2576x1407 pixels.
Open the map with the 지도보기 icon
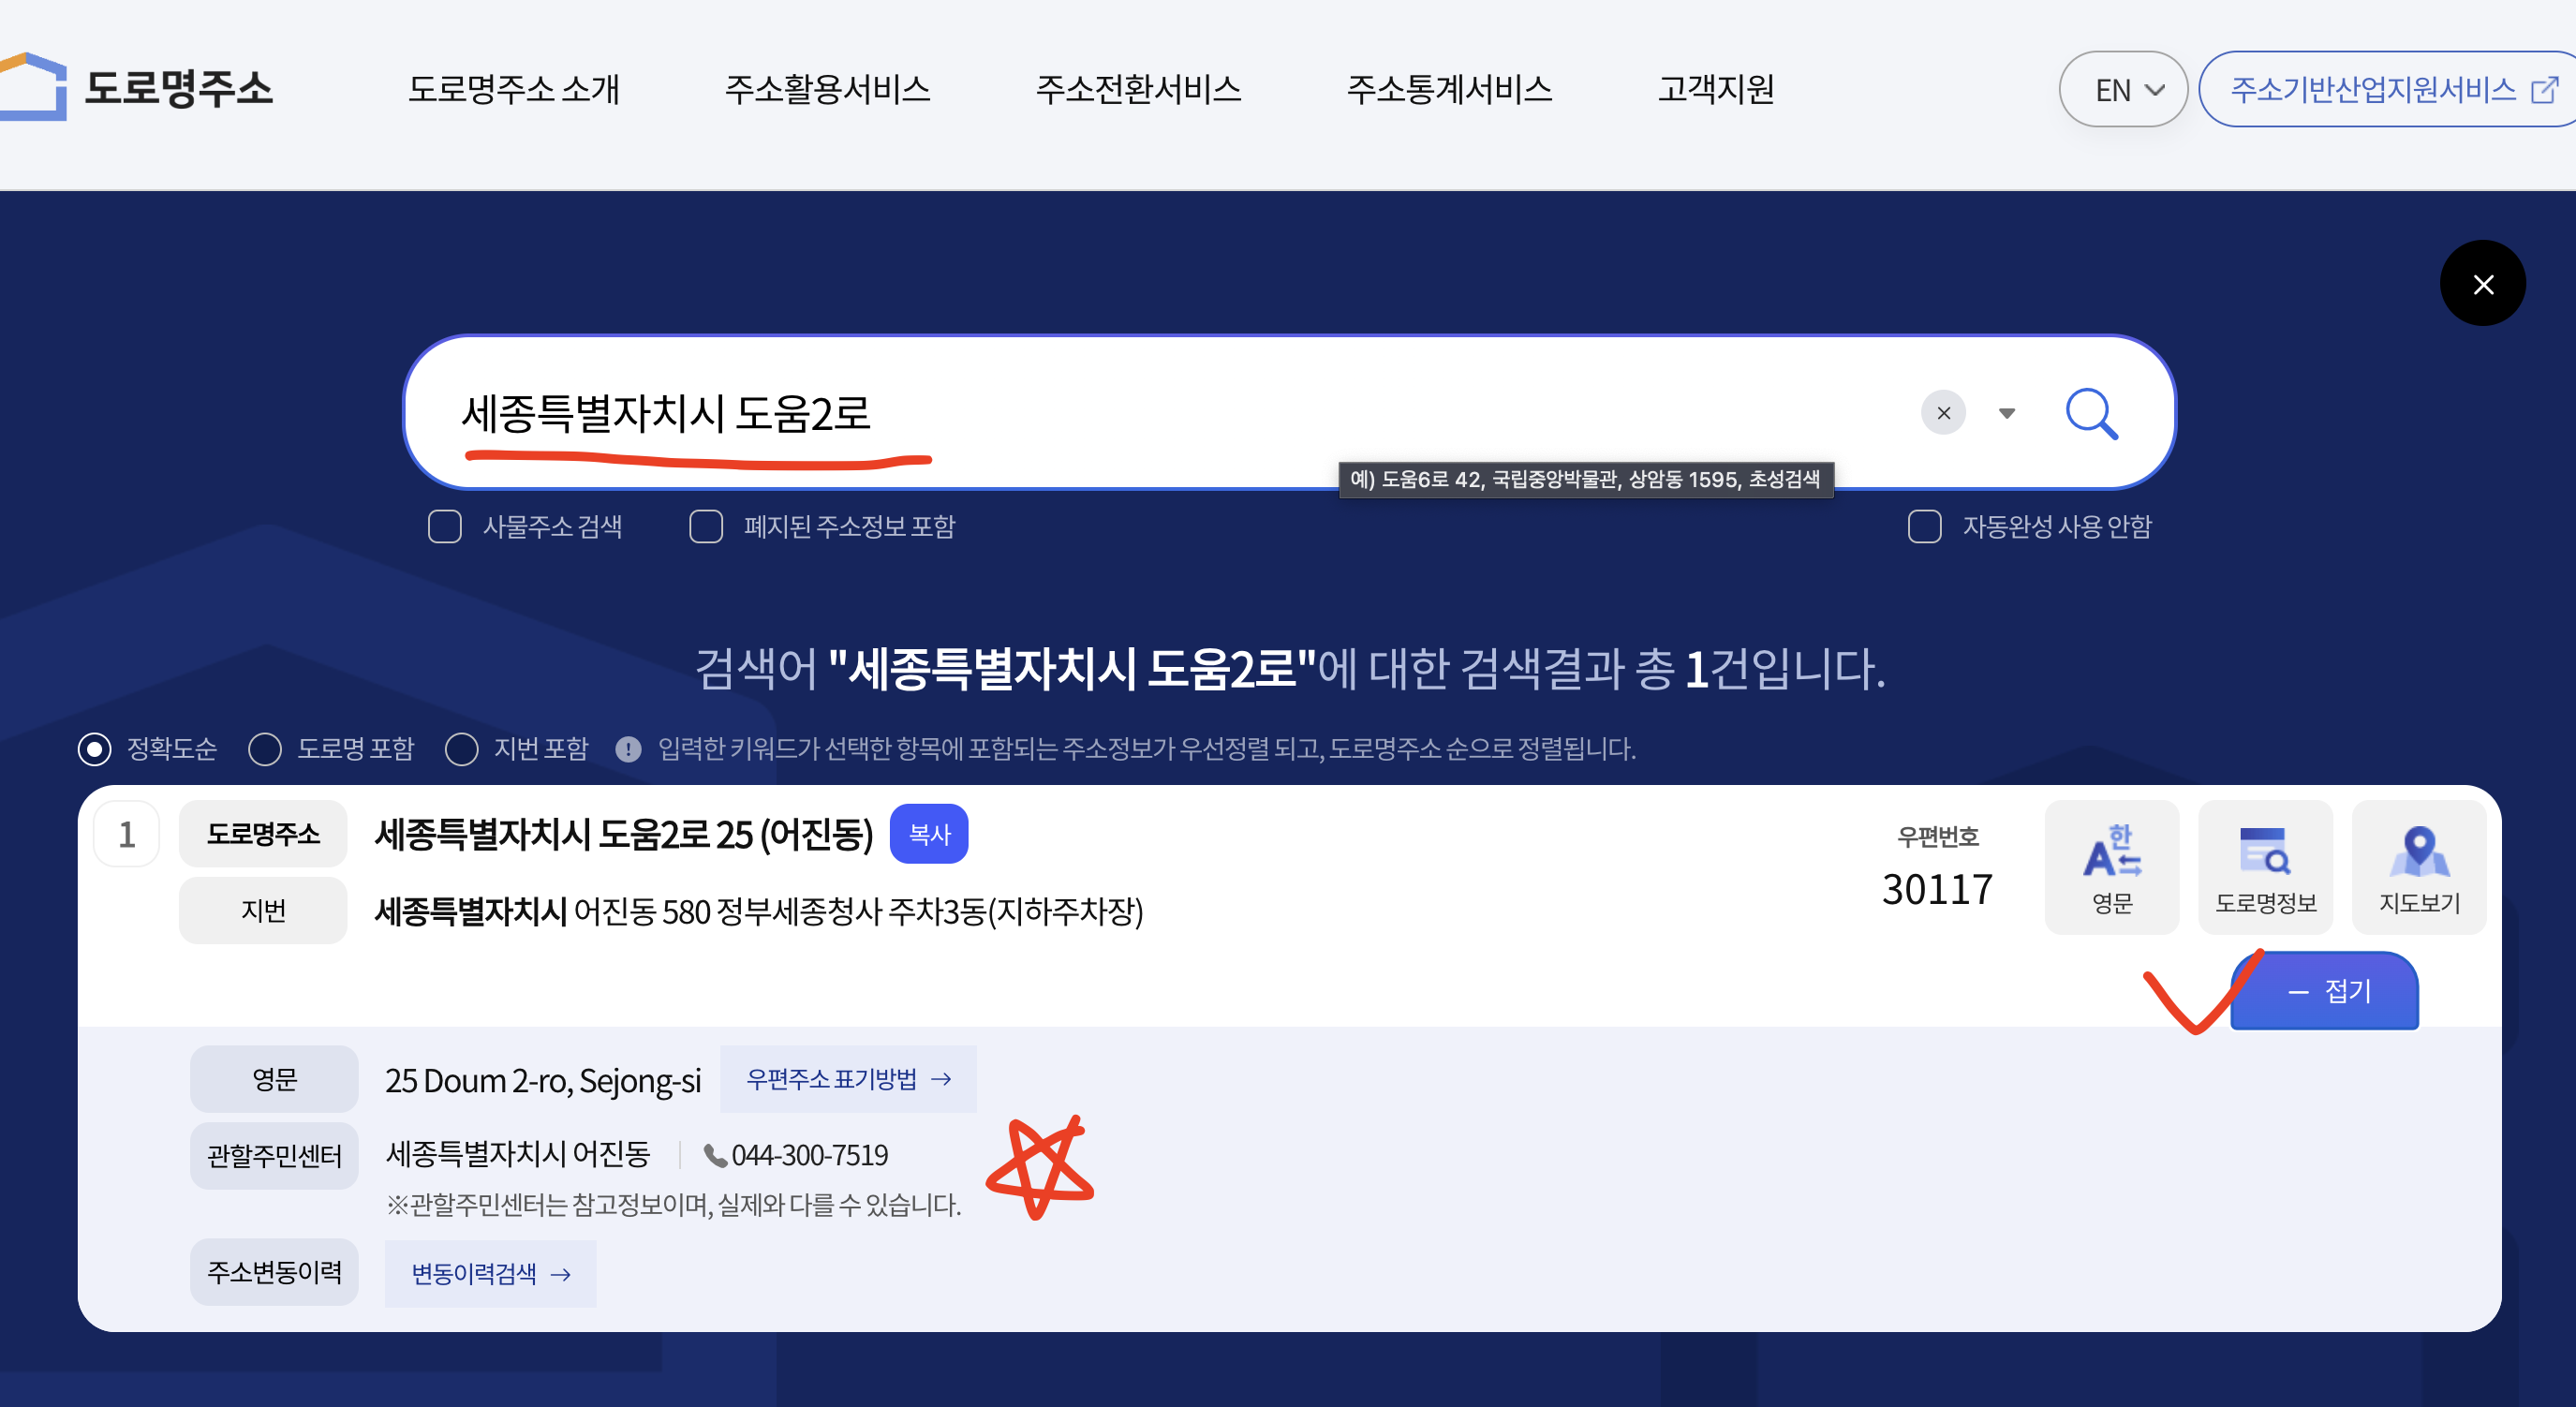[2419, 866]
